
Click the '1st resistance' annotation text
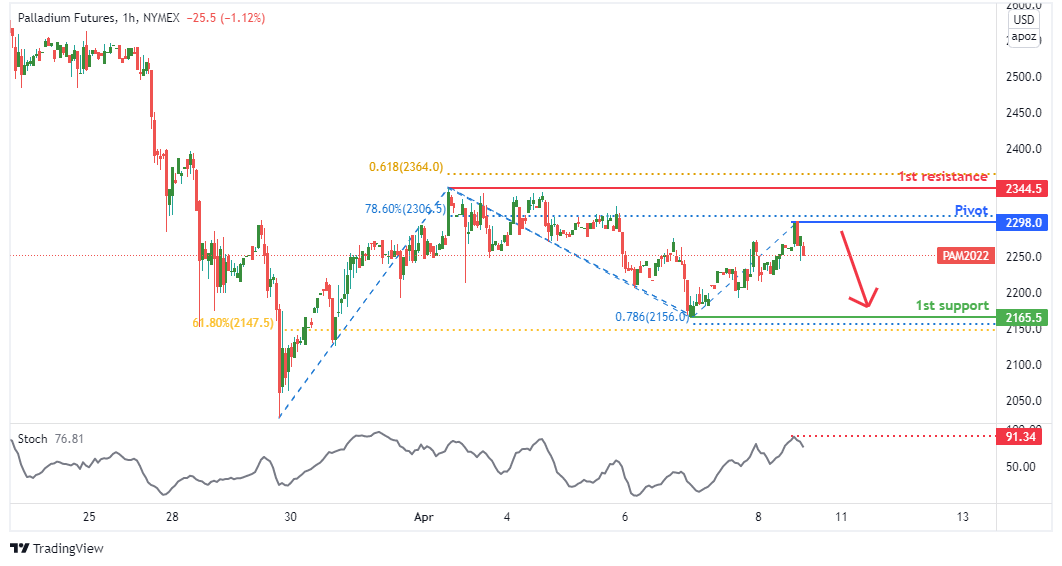943,177
